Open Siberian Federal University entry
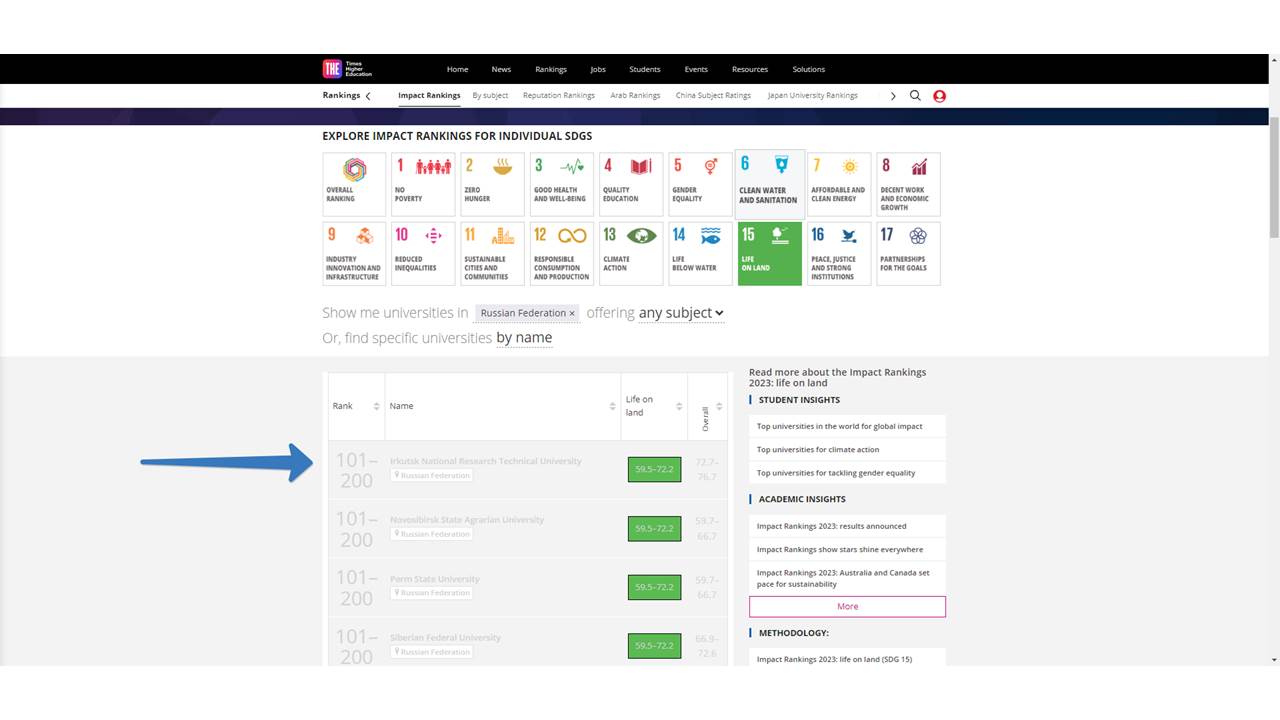The width and height of the screenshot is (1280, 720). point(446,638)
